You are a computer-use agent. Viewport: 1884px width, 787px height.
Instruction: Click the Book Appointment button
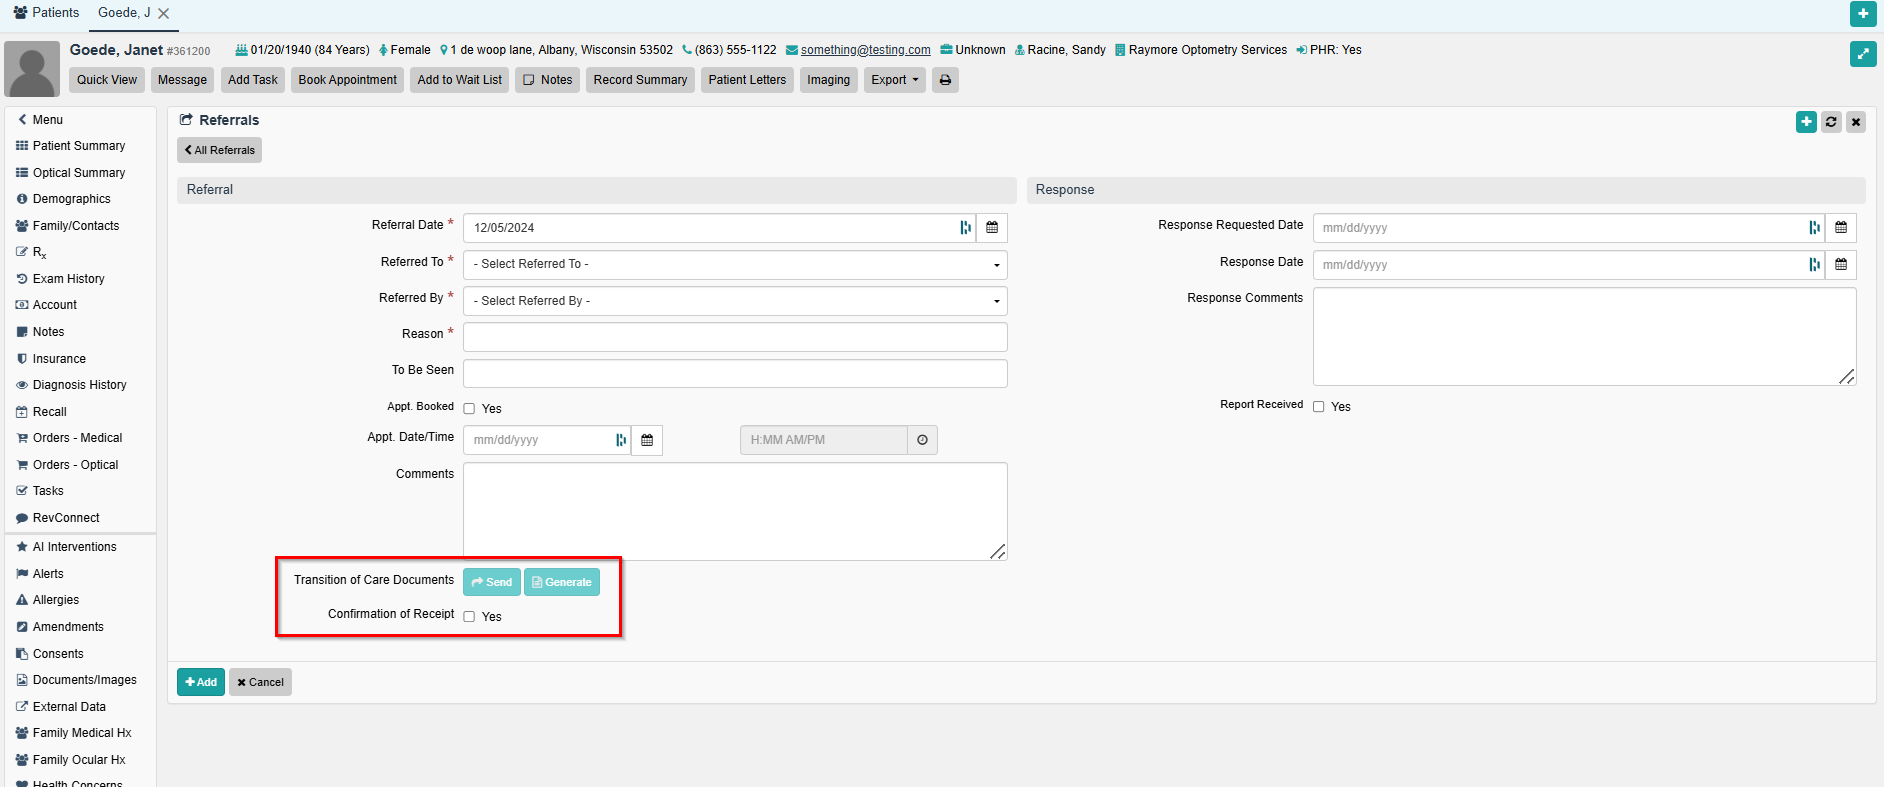347,80
